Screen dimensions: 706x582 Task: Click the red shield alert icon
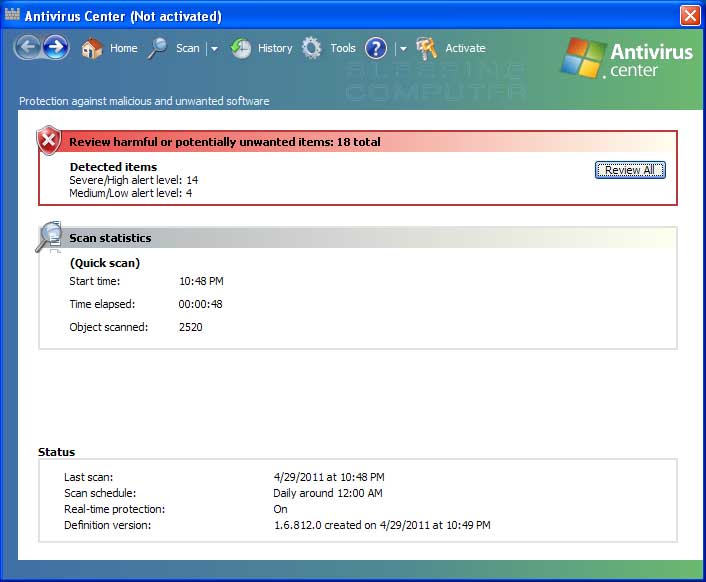point(49,140)
